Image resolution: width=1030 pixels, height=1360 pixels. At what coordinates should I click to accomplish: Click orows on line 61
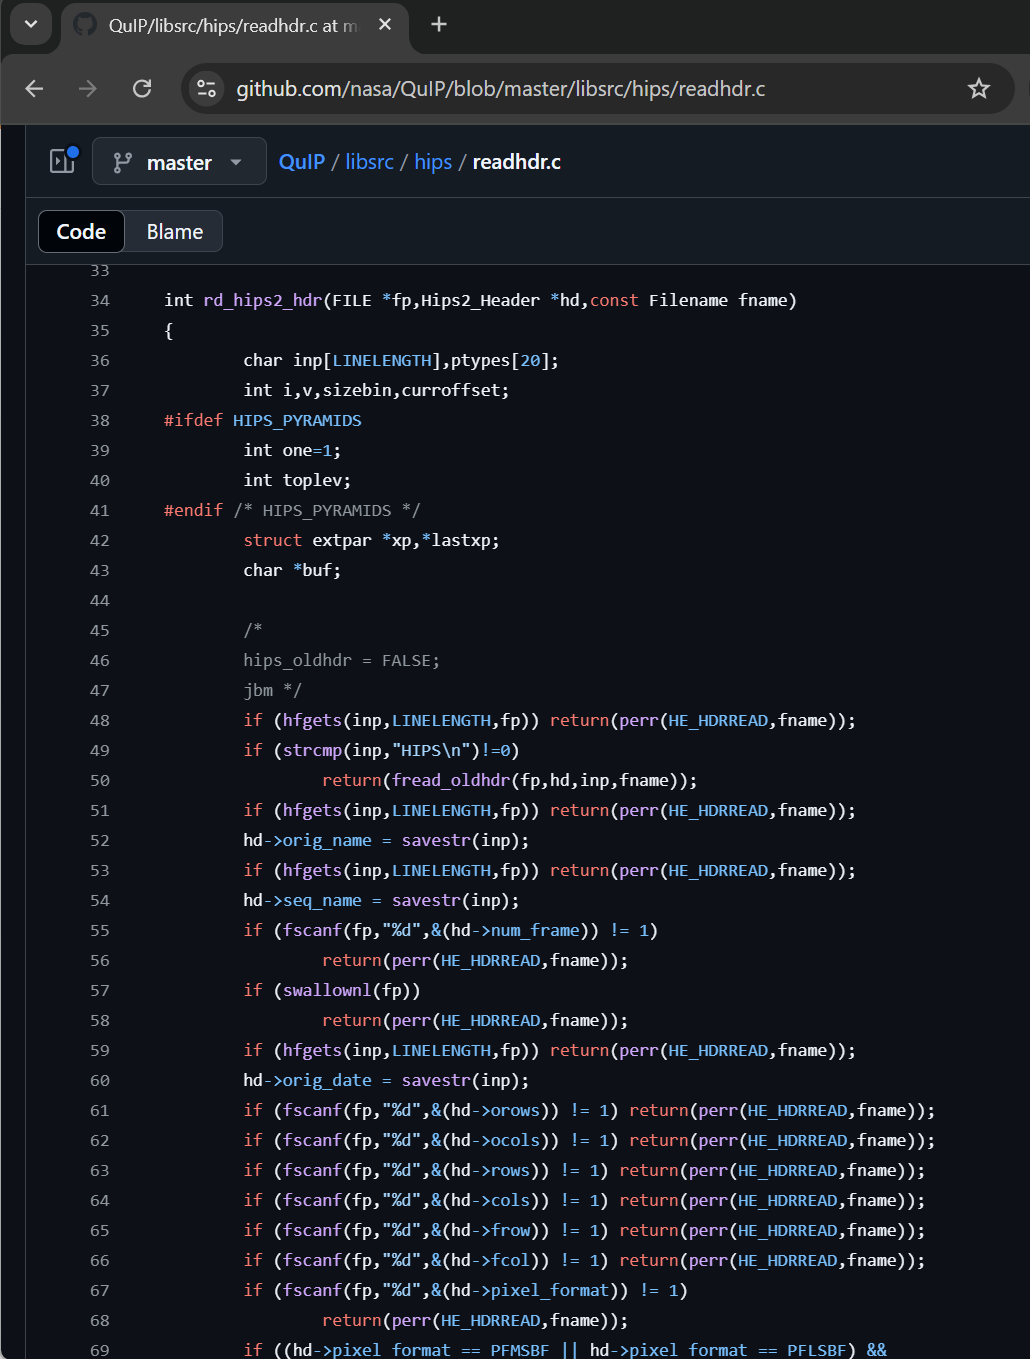point(516,1110)
